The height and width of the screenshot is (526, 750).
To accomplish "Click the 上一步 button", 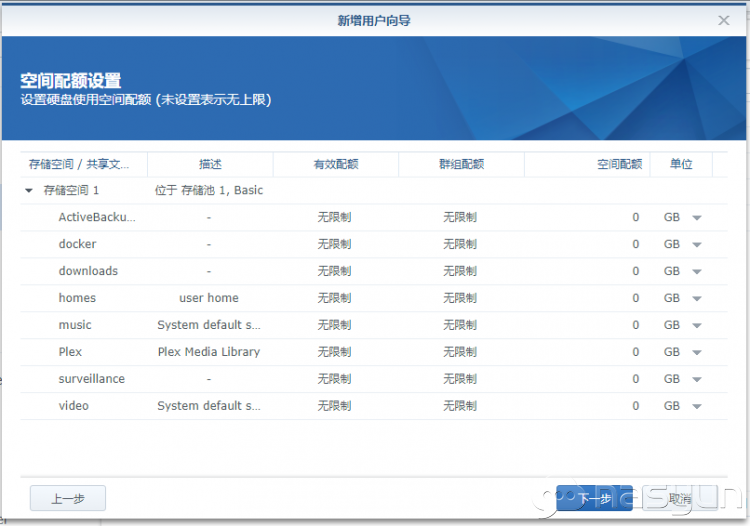I will click(68, 498).
